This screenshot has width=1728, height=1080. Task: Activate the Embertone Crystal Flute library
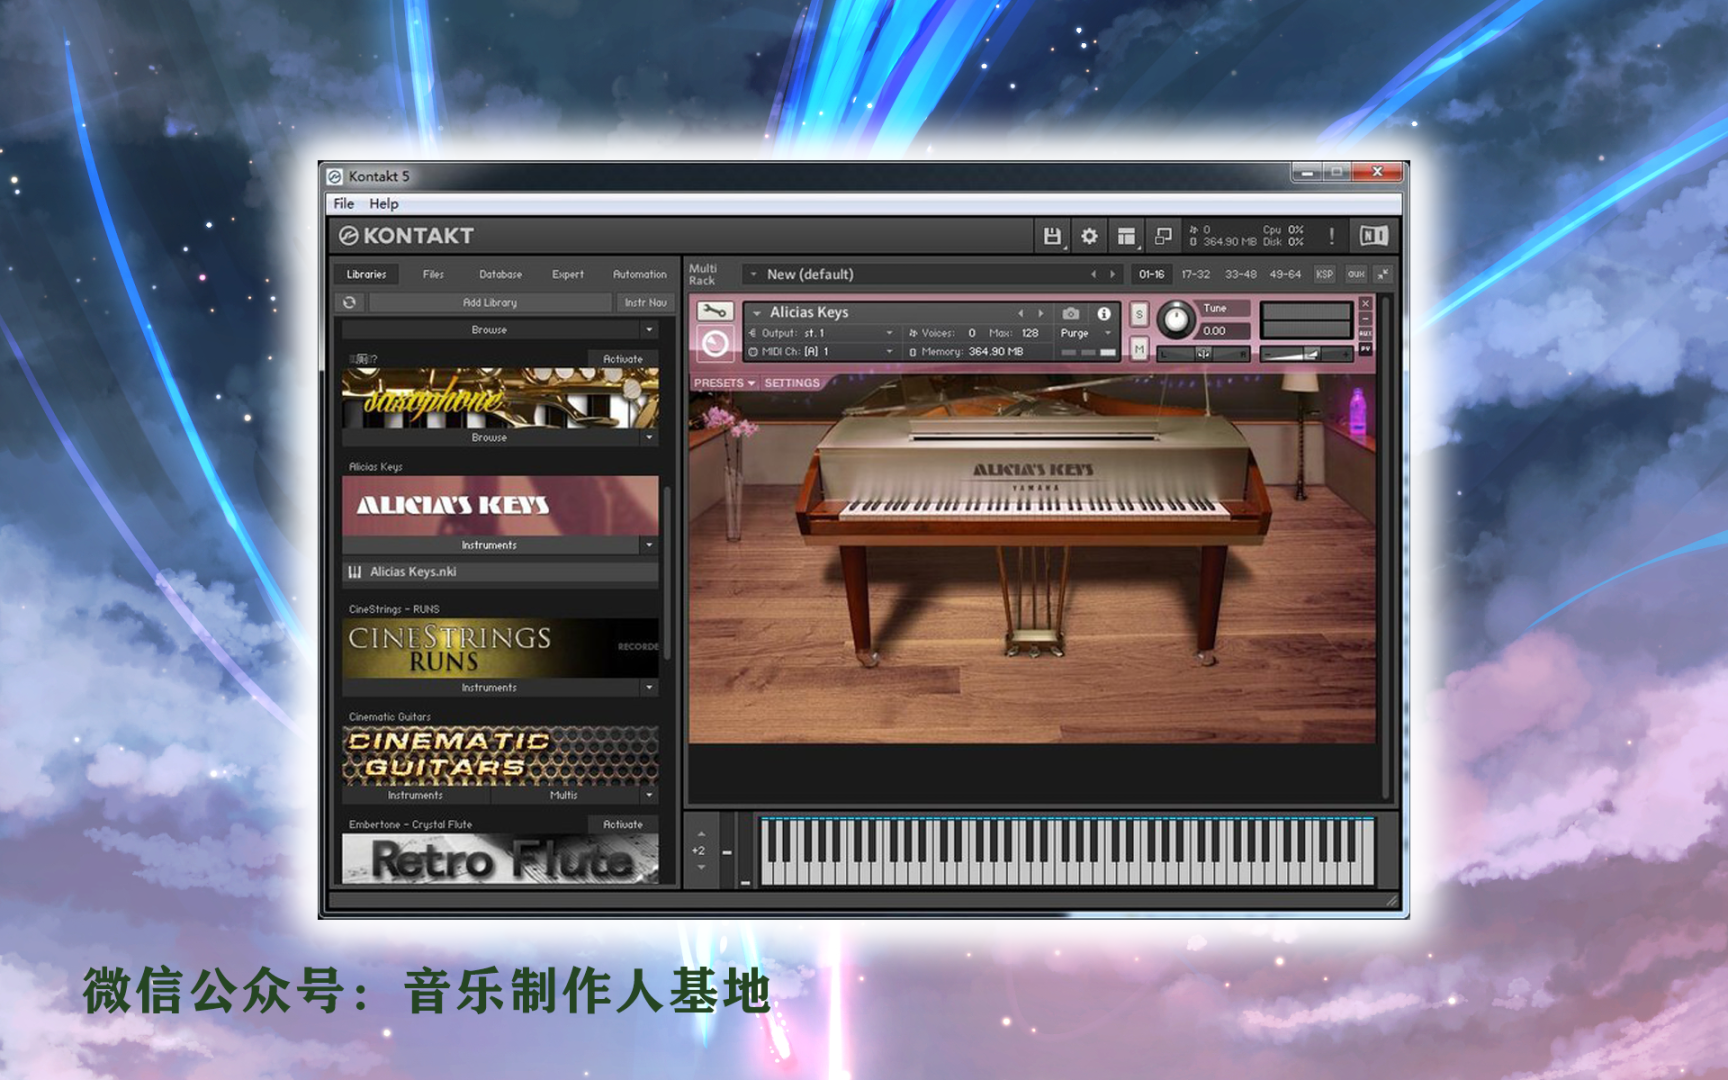tap(623, 825)
